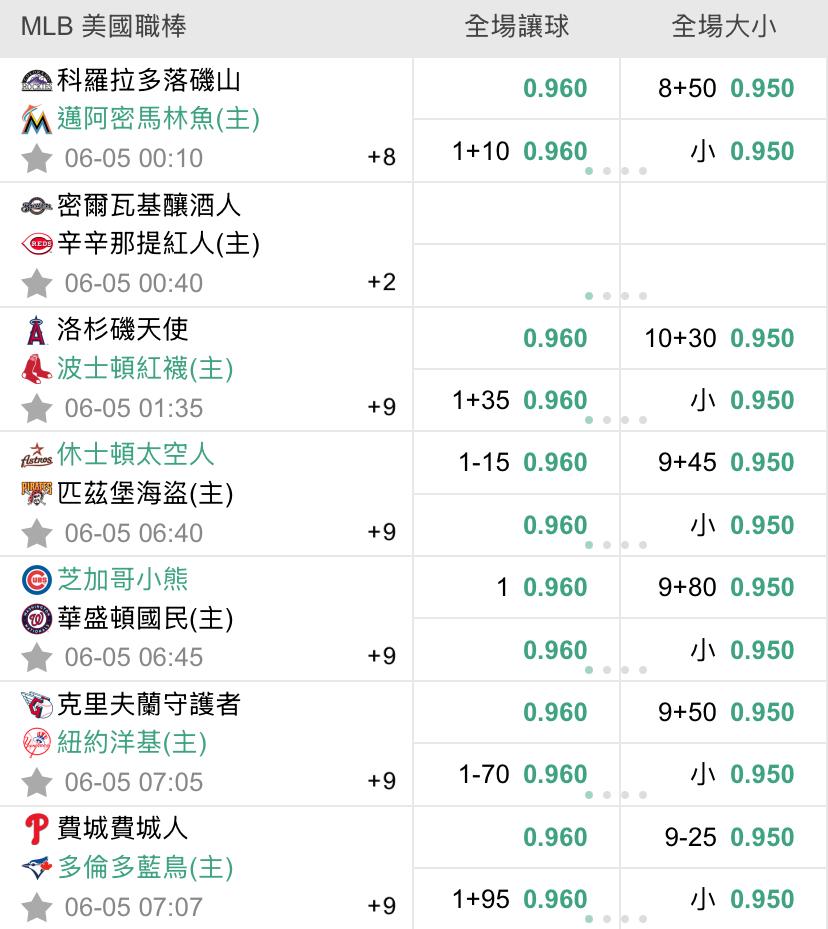The width and height of the screenshot is (828, 929).
Task: Click the Colorado Rockies team logo
Action: click(x=37, y=80)
